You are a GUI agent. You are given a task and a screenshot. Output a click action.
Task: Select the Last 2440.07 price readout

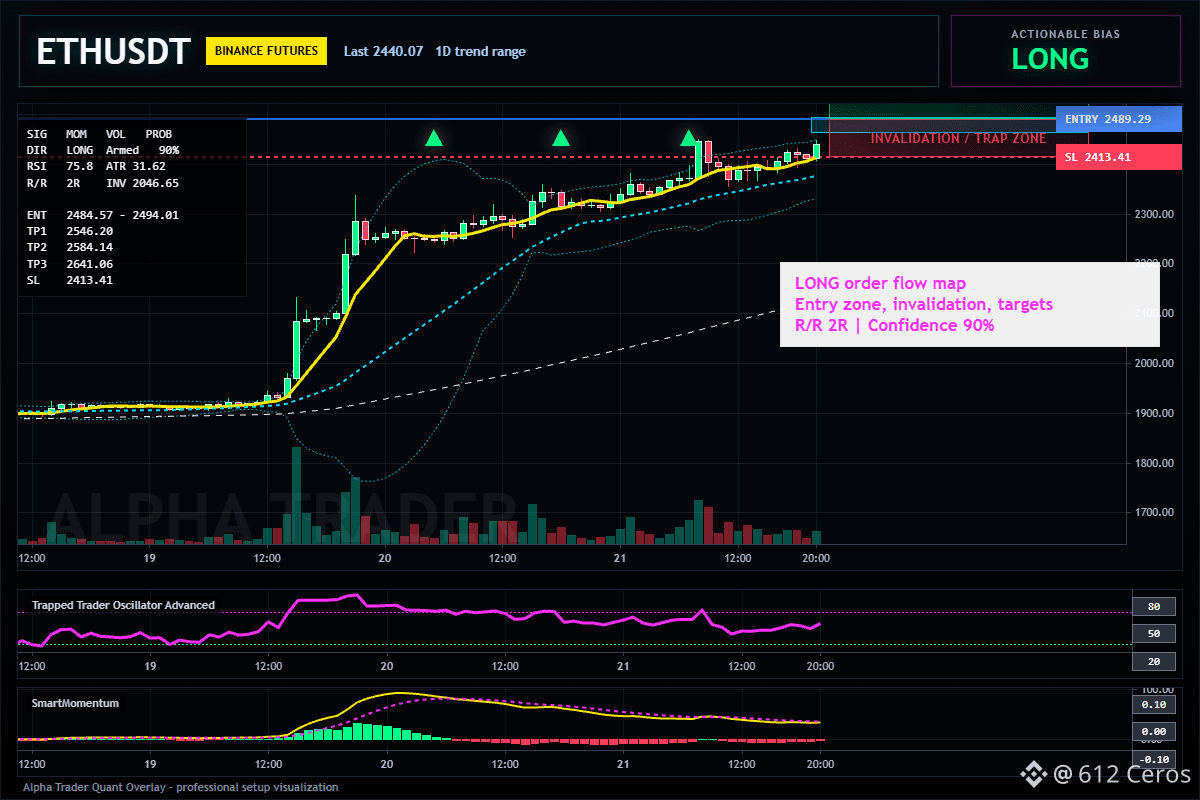383,51
